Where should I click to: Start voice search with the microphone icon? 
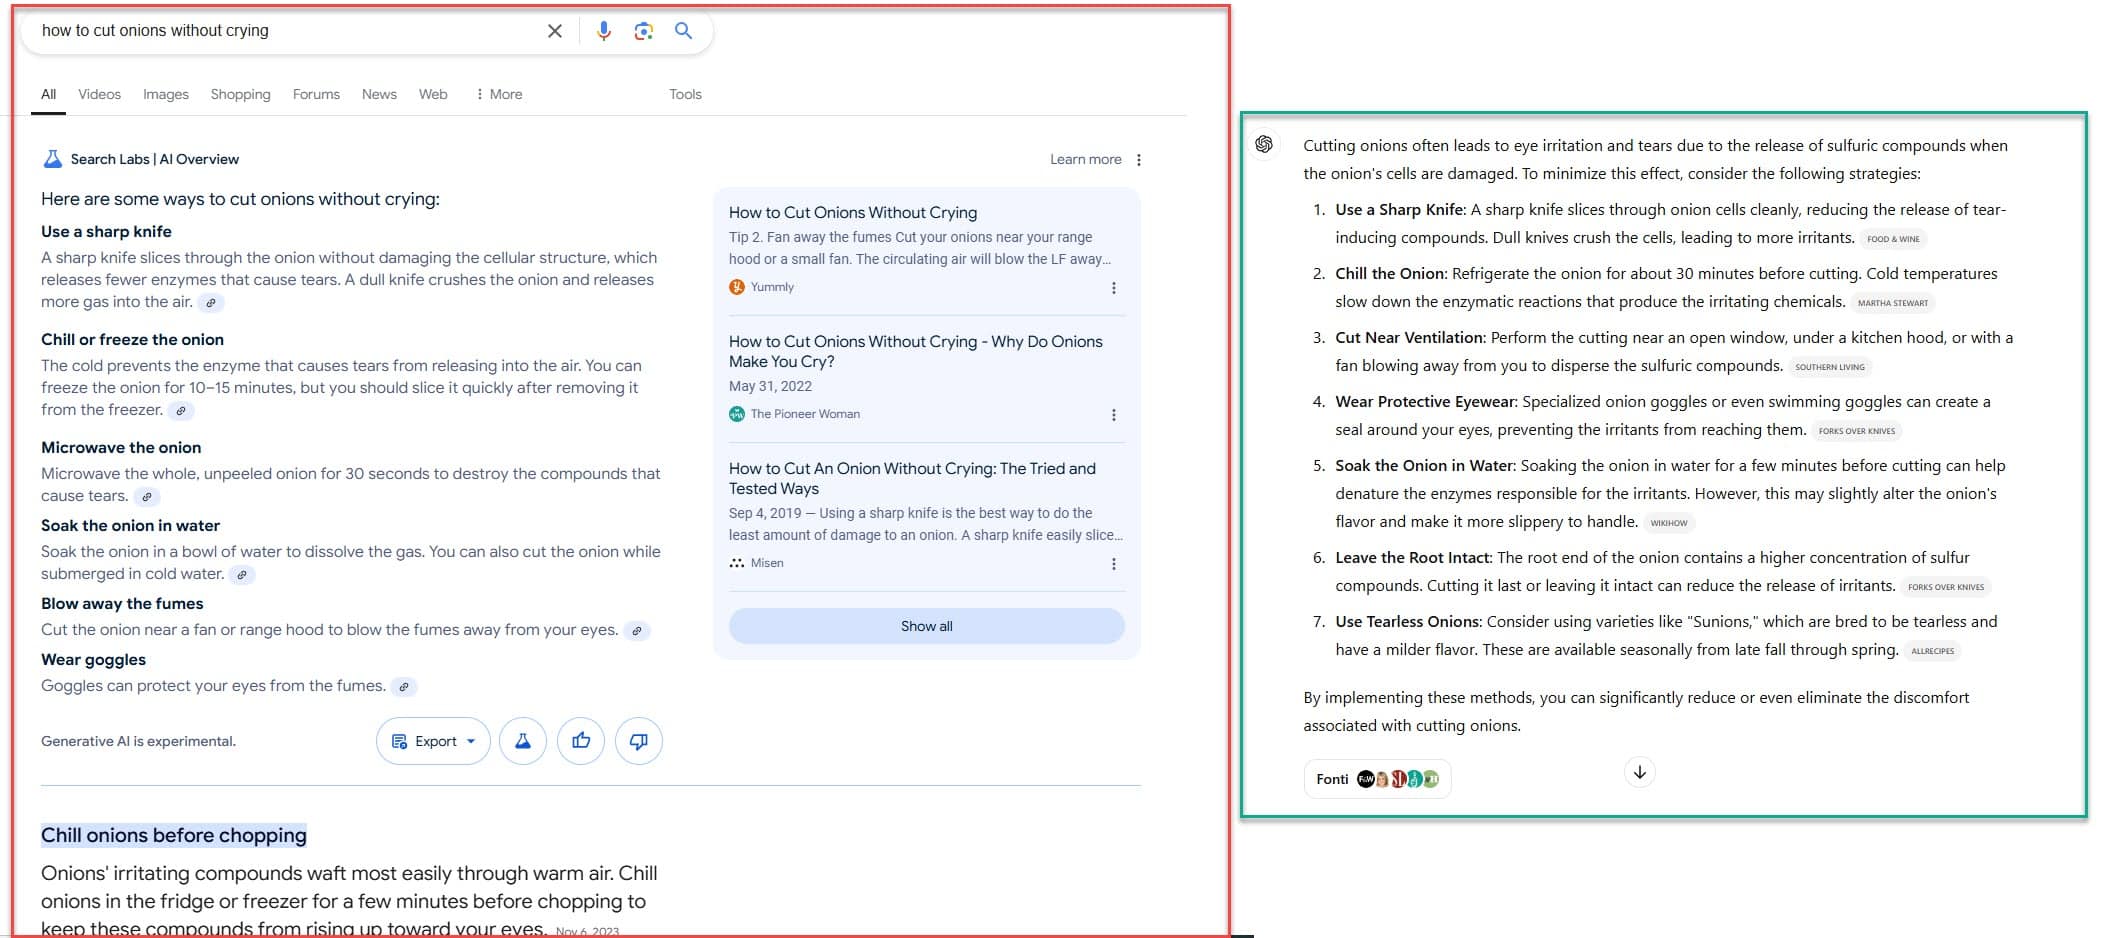pyautogui.click(x=604, y=31)
